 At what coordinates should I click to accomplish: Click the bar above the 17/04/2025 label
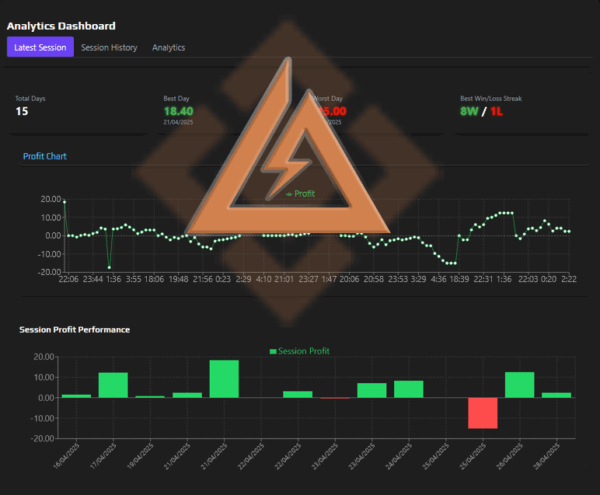113,385
